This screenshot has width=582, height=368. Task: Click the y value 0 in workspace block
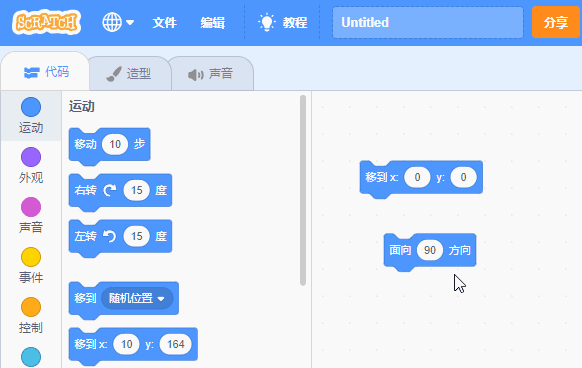pos(463,177)
